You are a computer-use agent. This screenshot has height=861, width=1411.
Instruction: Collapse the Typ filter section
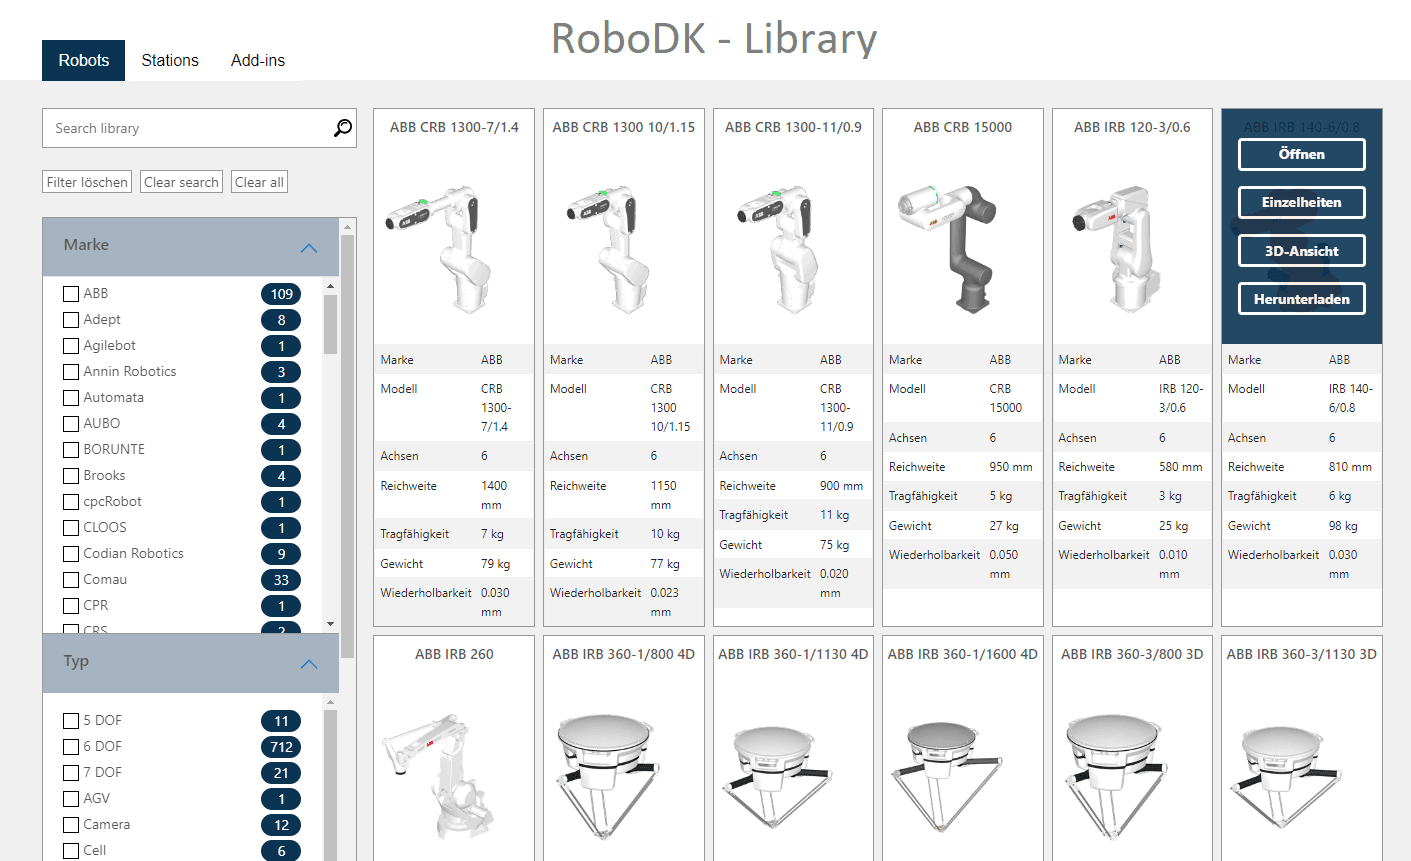point(309,663)
